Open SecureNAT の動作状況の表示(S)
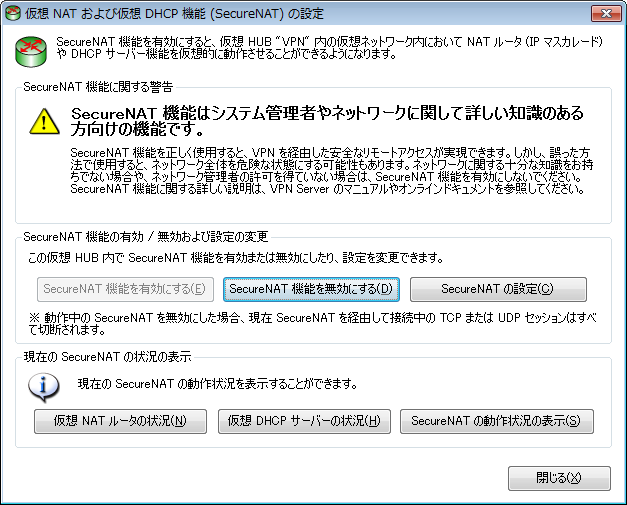 [497, 421]
